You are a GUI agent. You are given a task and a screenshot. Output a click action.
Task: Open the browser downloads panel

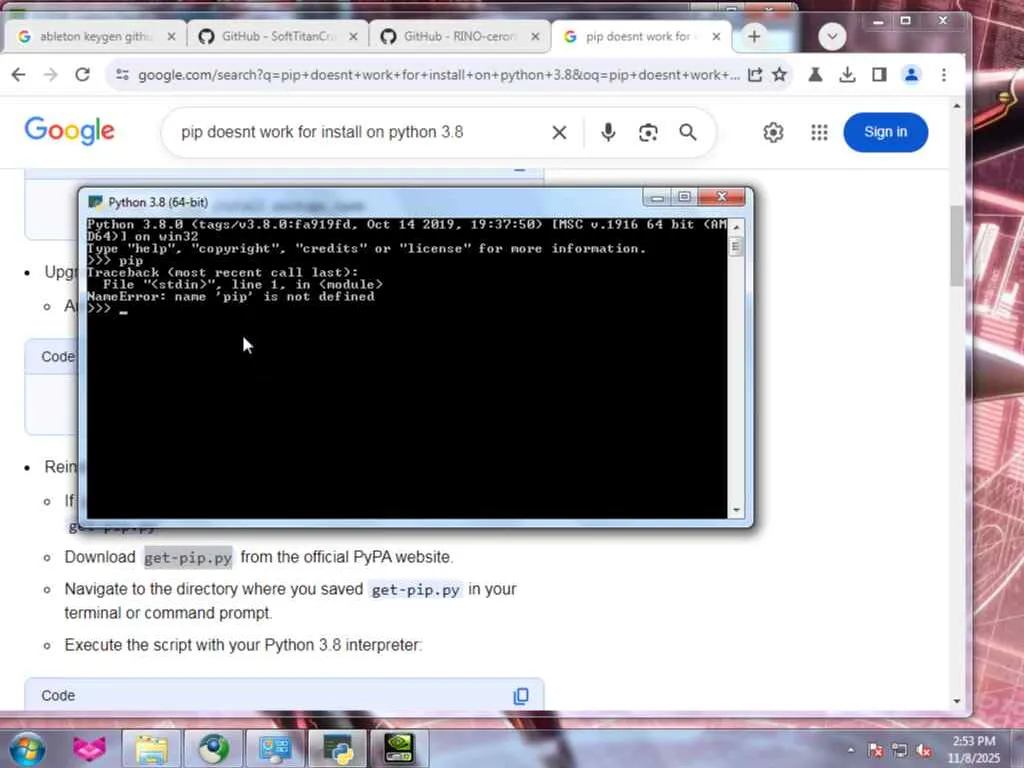click(x=847, y=75)
